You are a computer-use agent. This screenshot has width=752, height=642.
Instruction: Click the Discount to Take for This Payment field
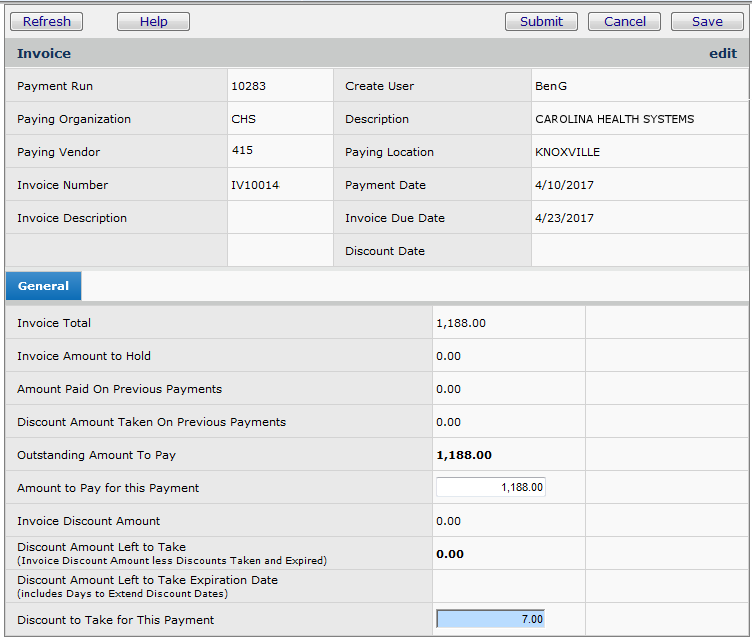[x=491, y=620]
